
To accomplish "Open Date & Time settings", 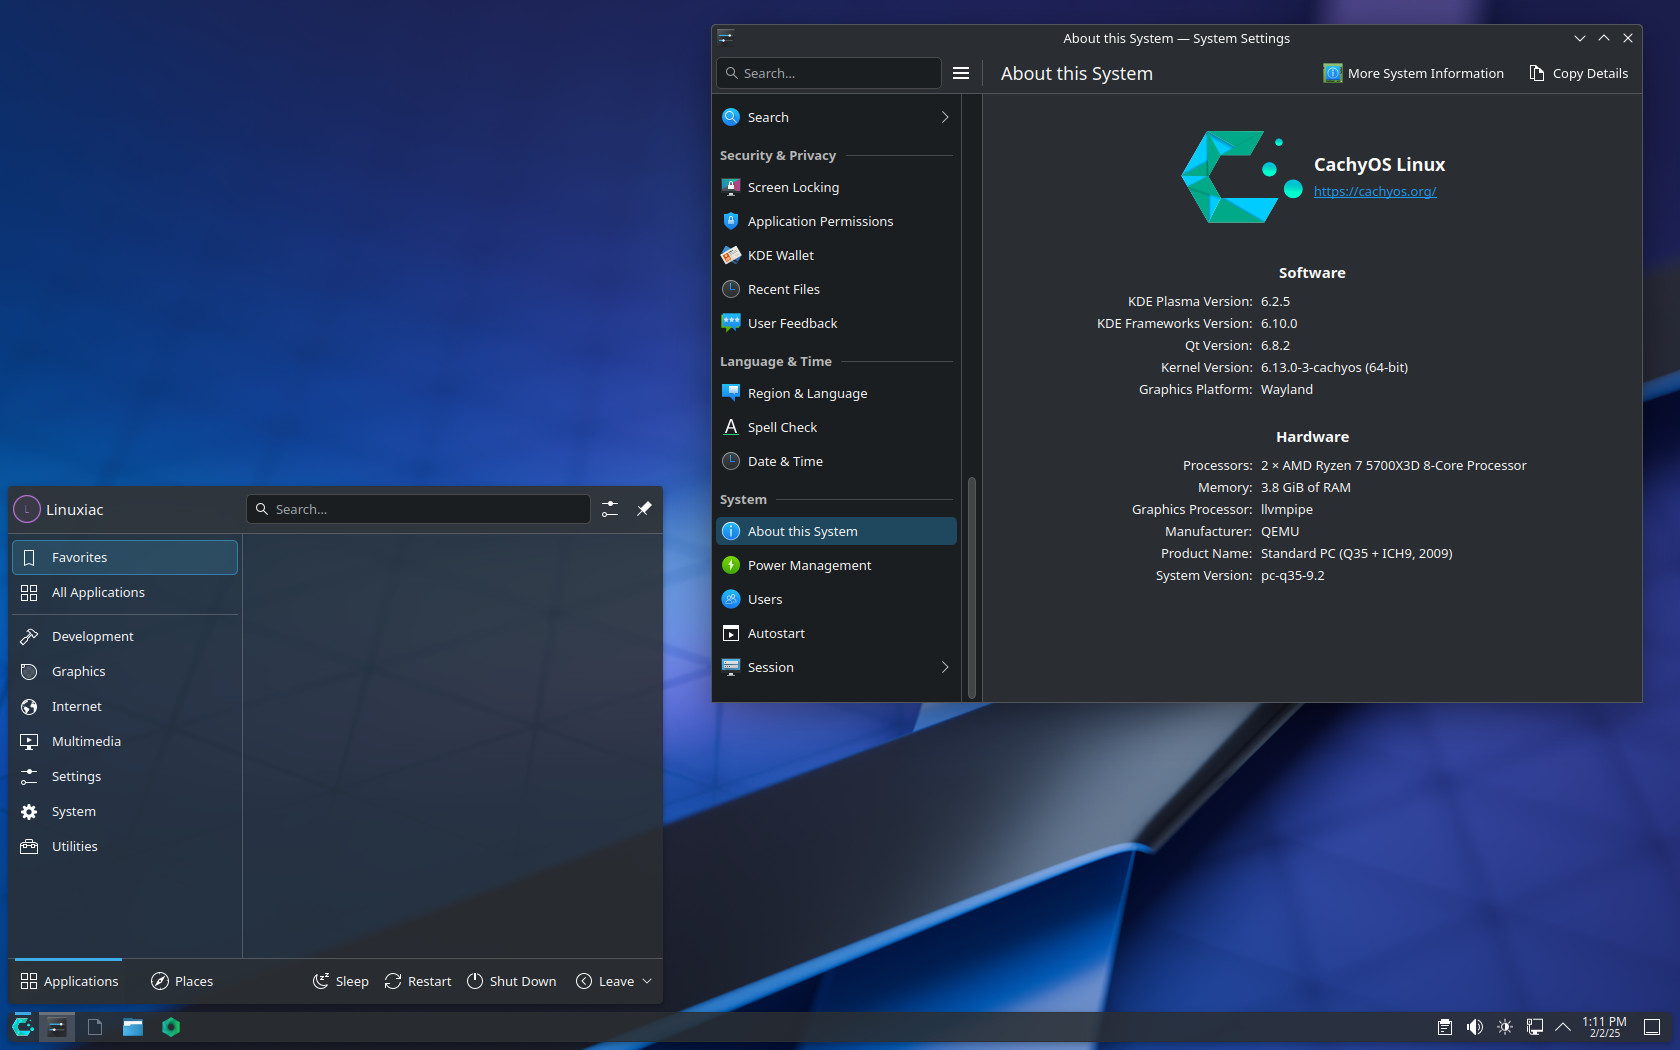I will pos(836,461).
